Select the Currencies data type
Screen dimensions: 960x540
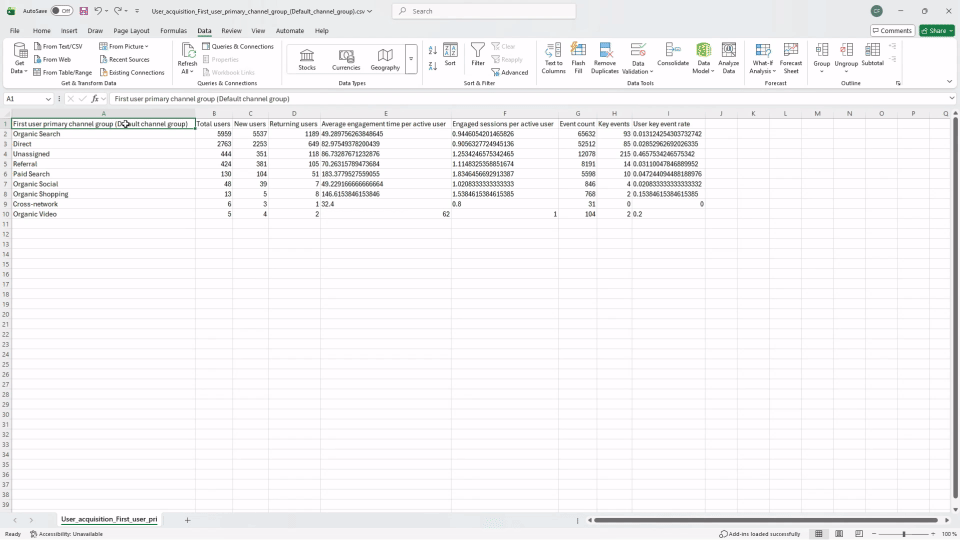pos(346,60)
